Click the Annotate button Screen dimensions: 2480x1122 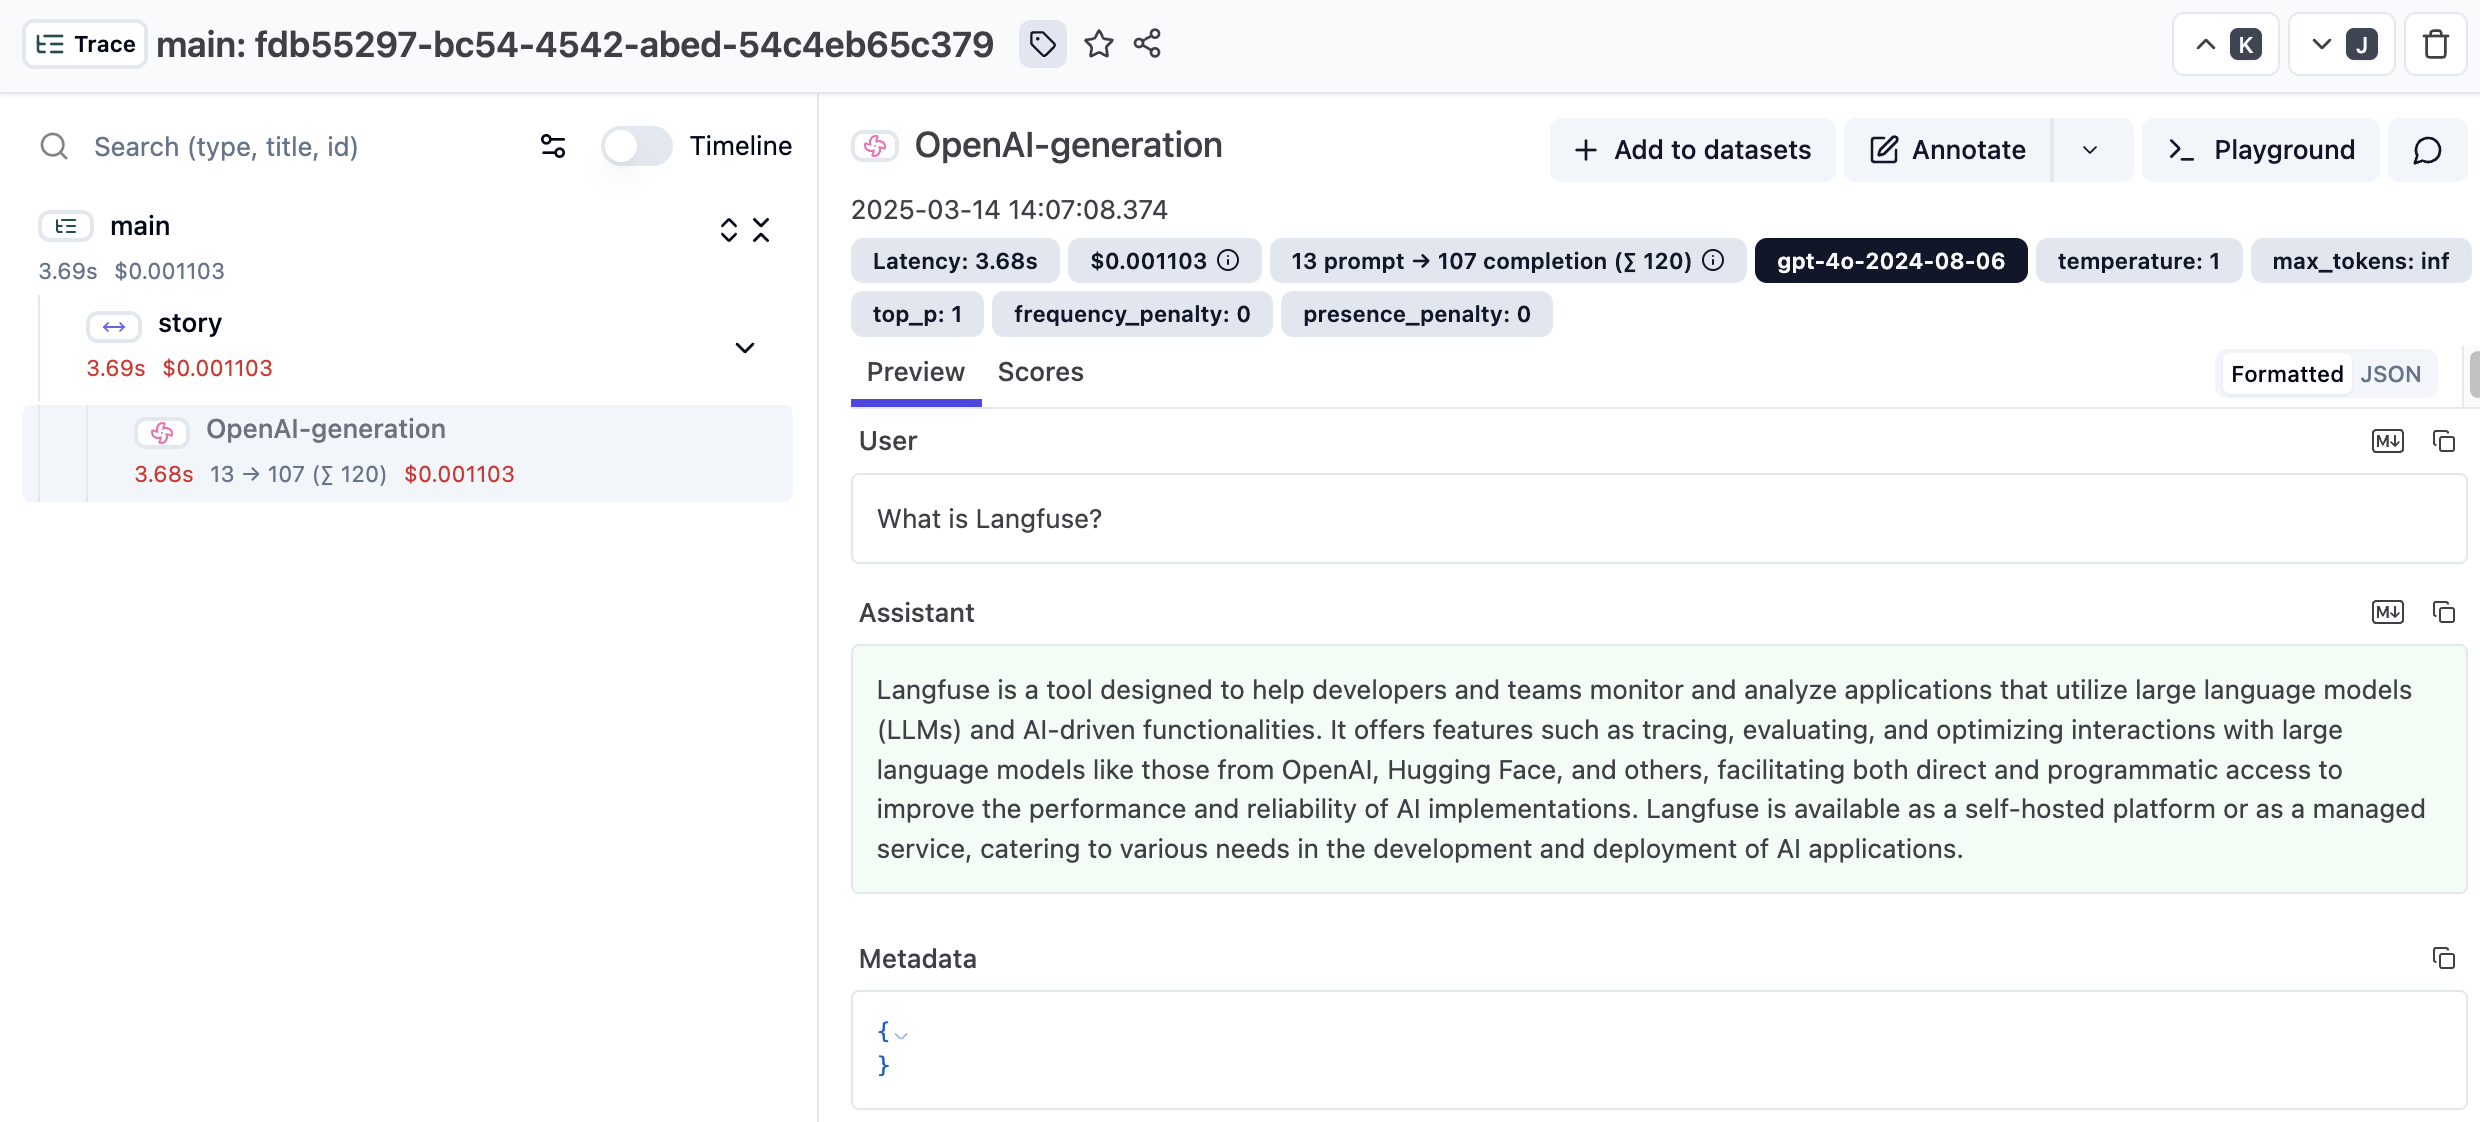pyautogui.click(x=1948, y=150)
